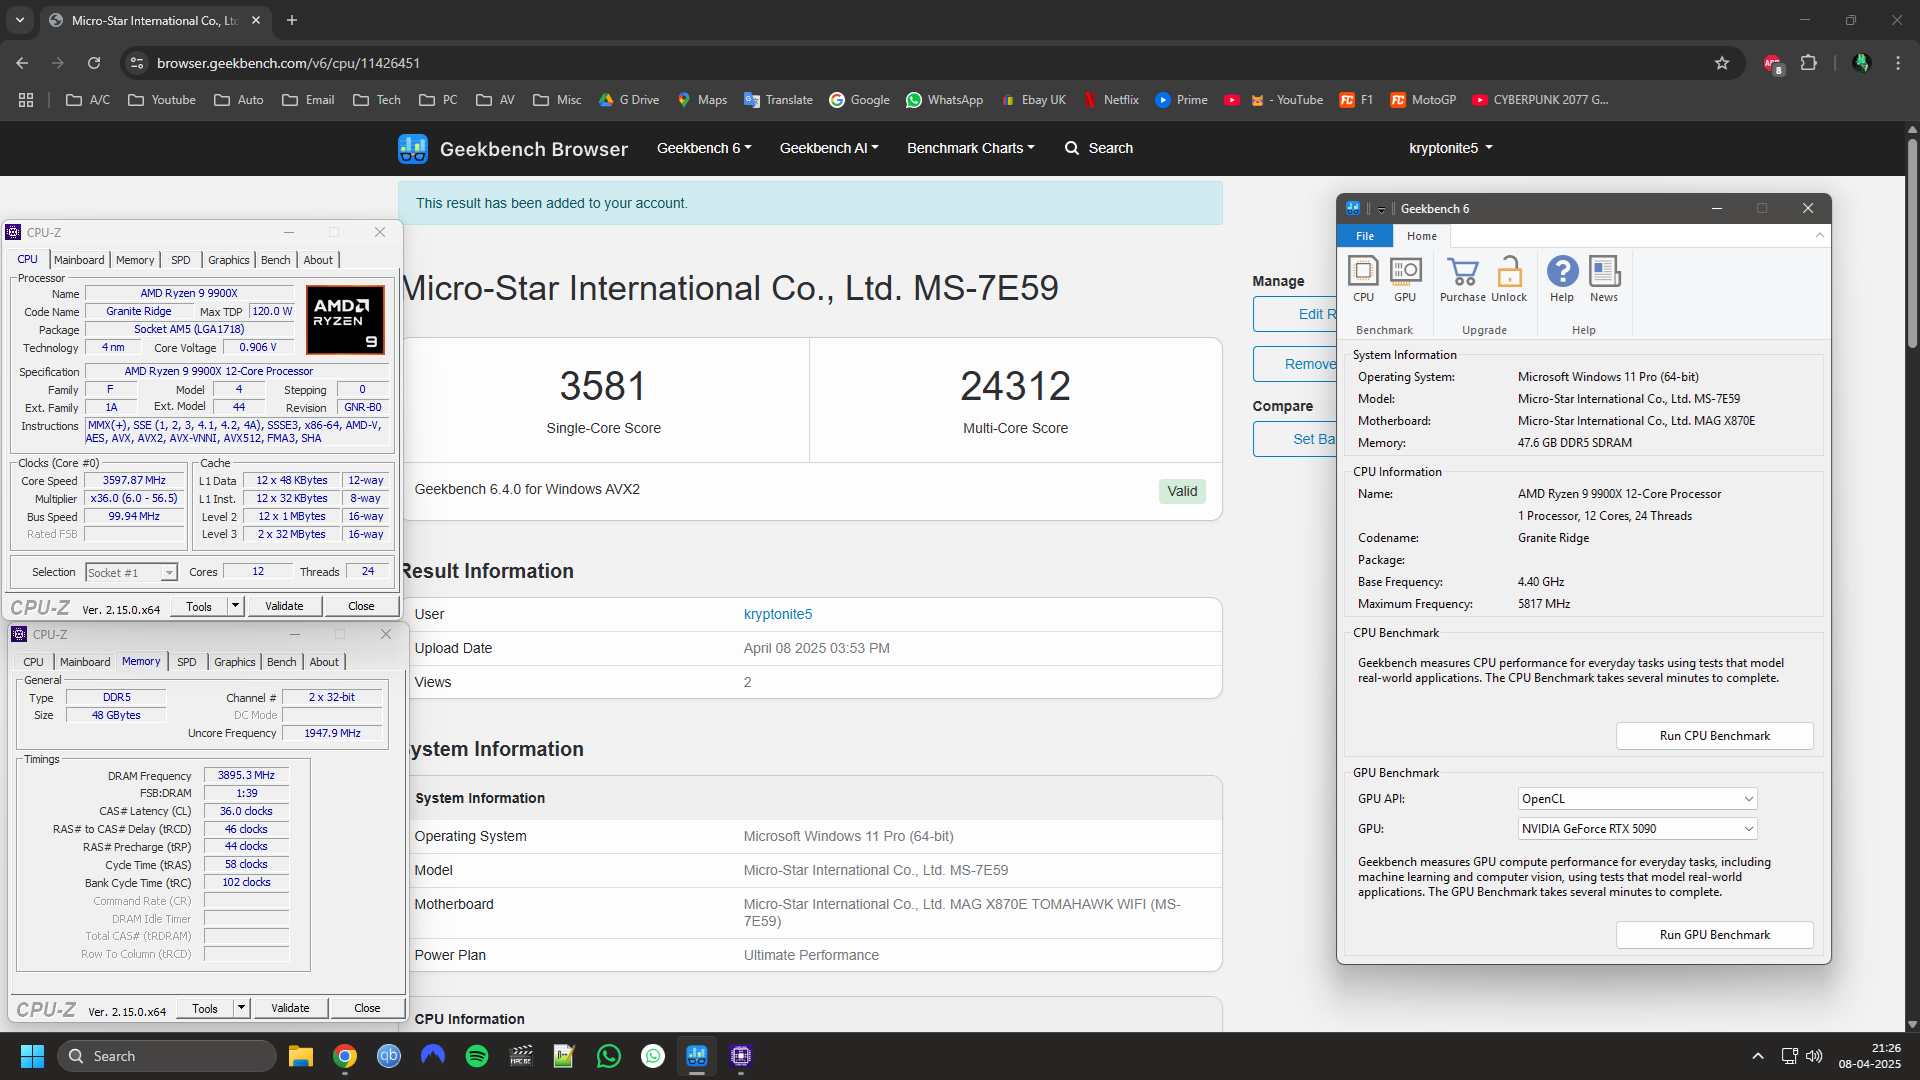Image resolution: width=1920 pixels, height=1080 pixels.
Task: Open the Geekbench 6 navbar dropdown
Action: click(x=704, y=148)
